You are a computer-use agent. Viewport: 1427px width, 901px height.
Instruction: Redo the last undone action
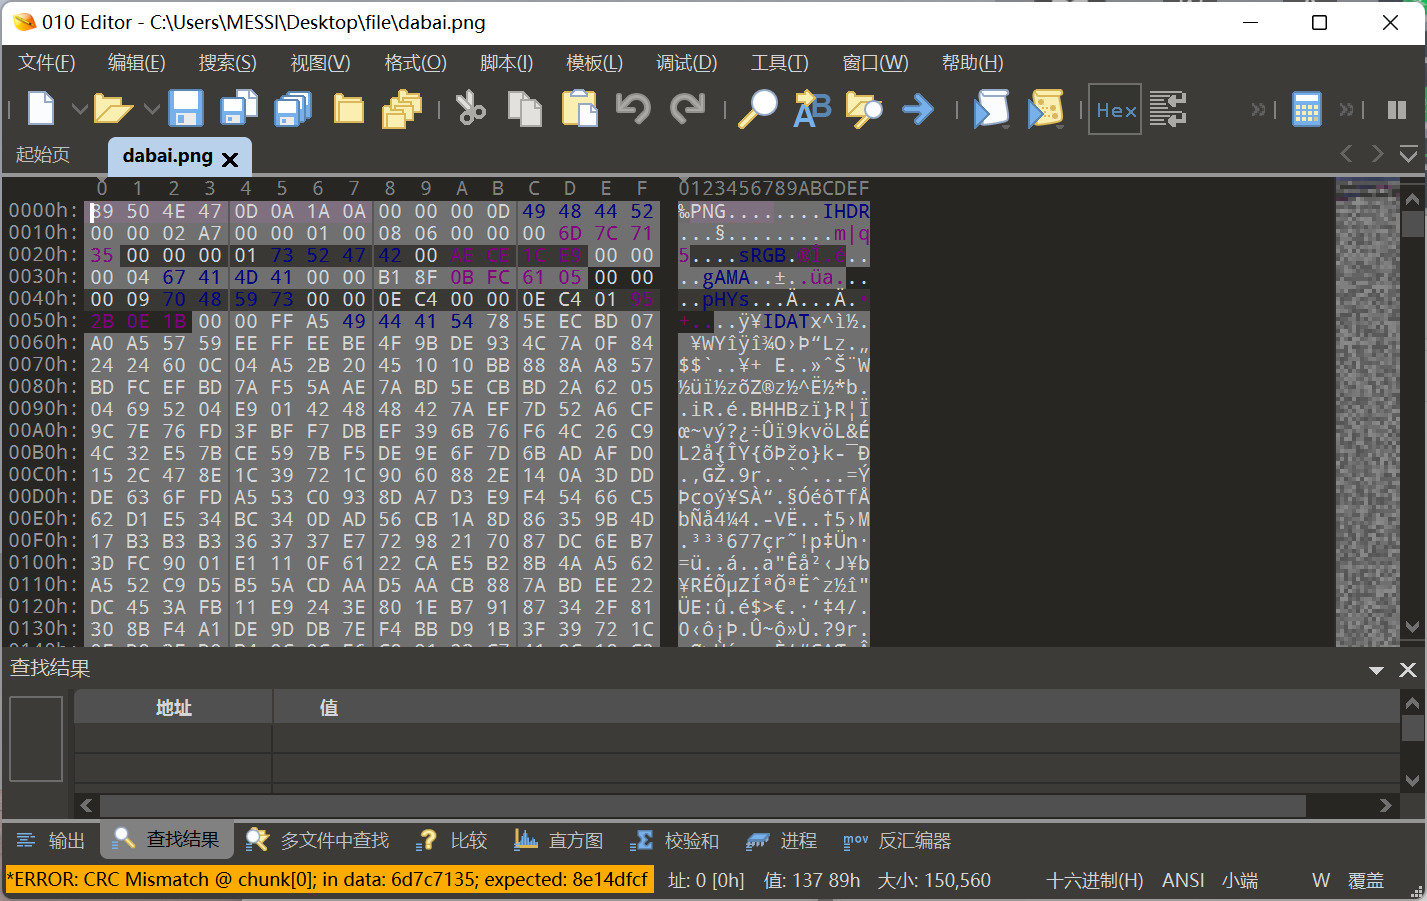click(x=687, y=108)
